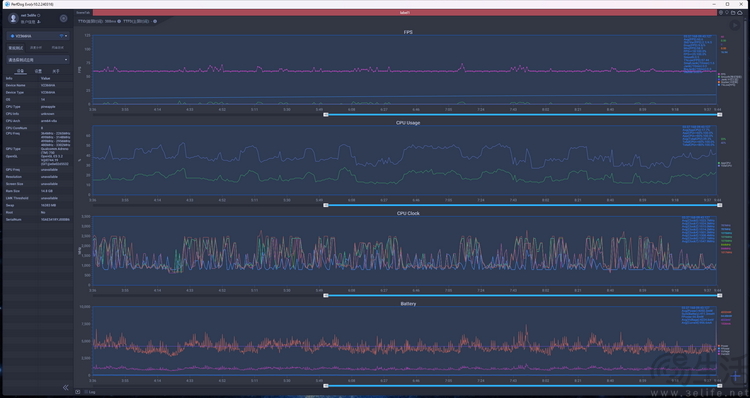The image size is (750, 398).
Task: Start recording with the play button
Action: pos(734,25)
